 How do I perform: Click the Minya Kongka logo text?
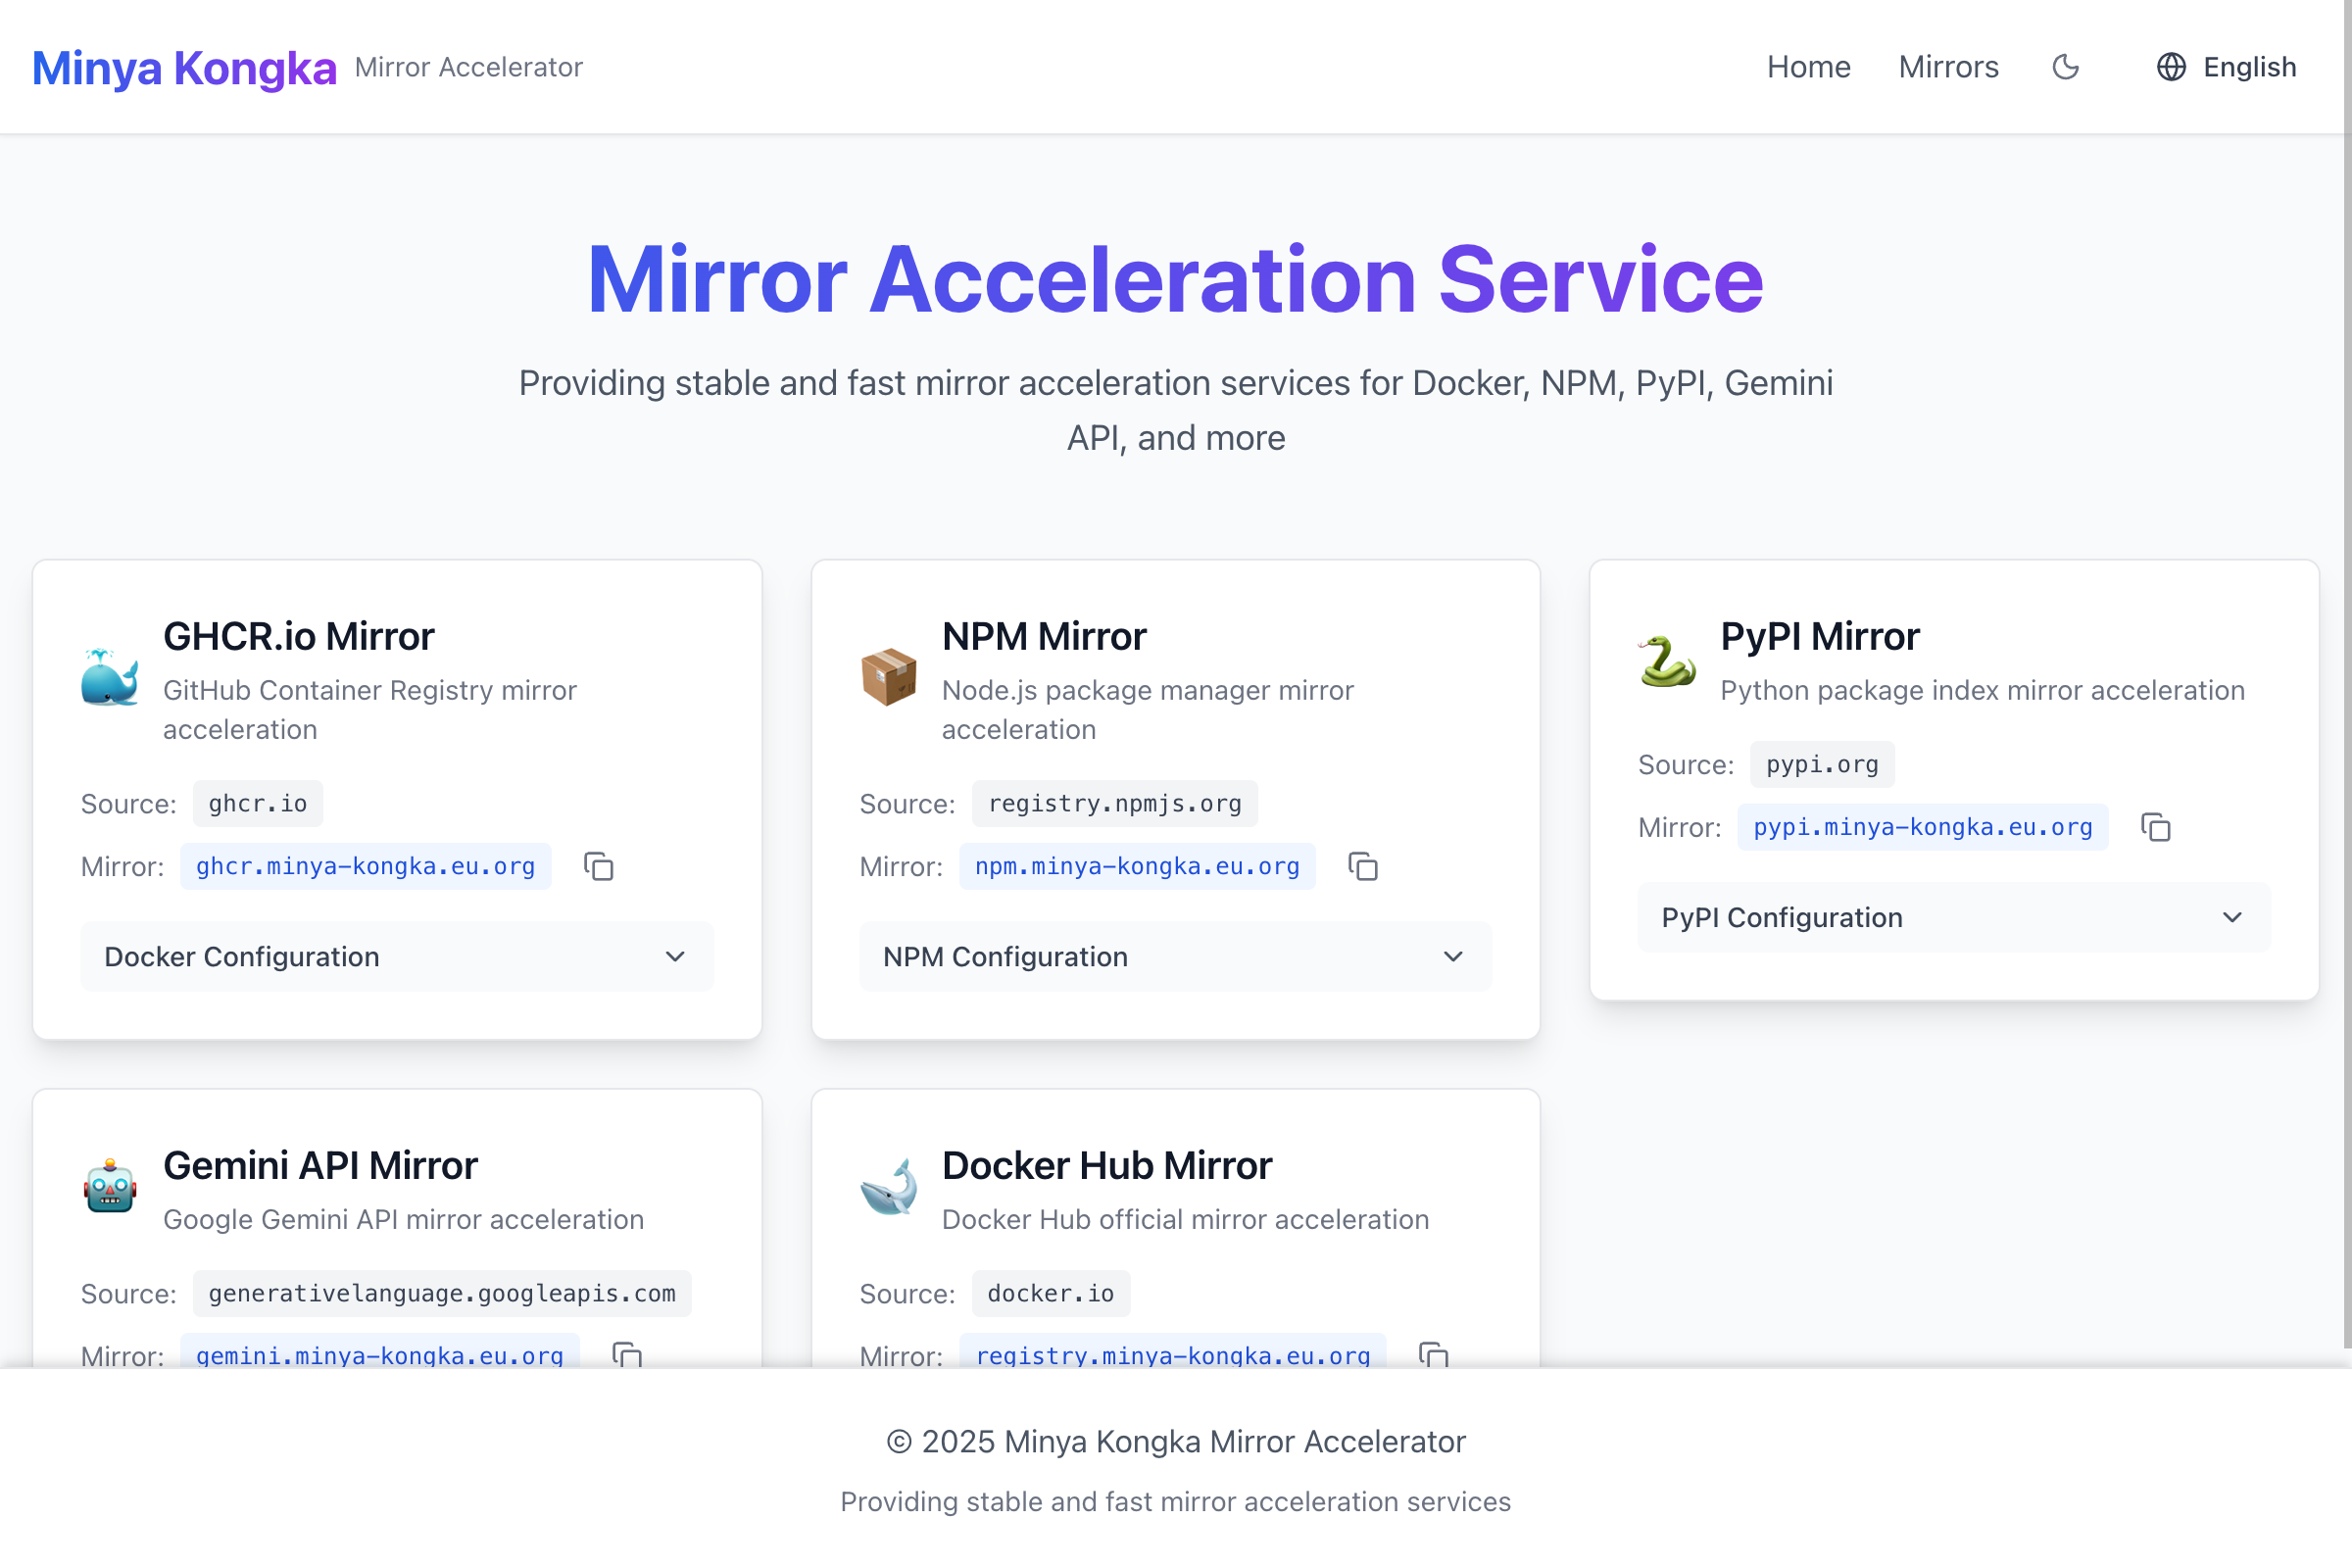(184, 67)
